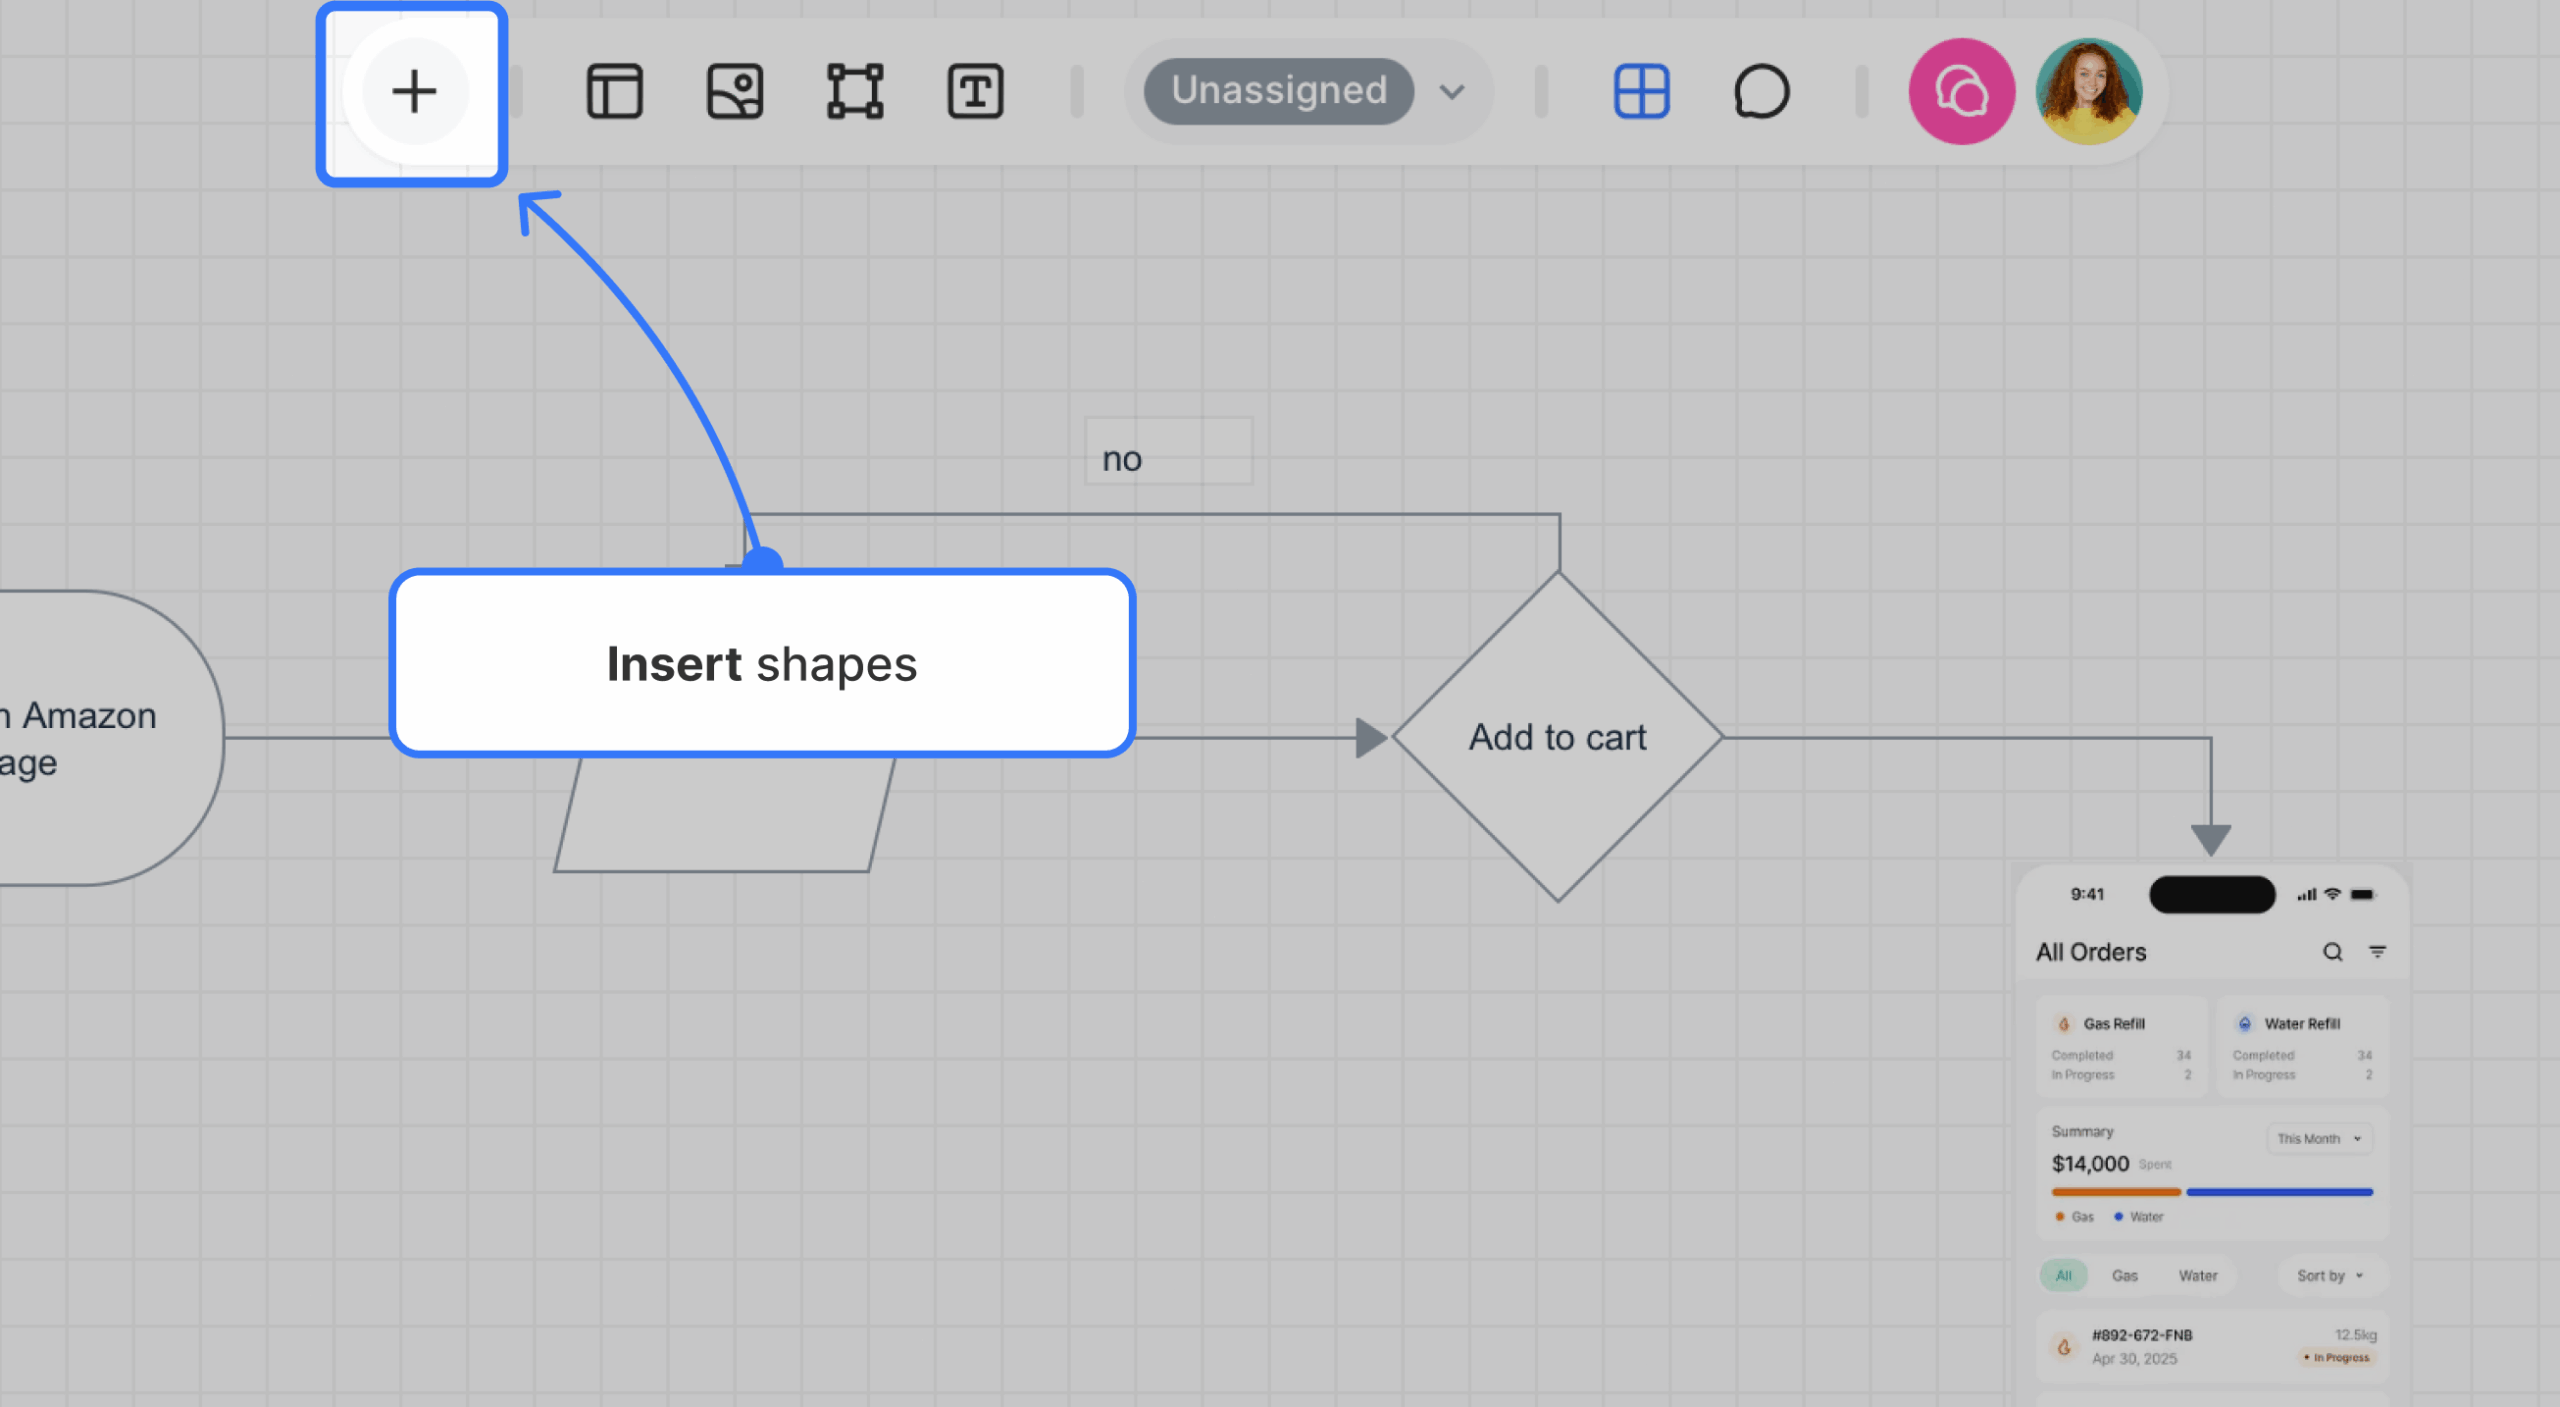Expand the This Month dropdown
The width and height of the screenshot is (2560, 1407).
[2319, 1139]
